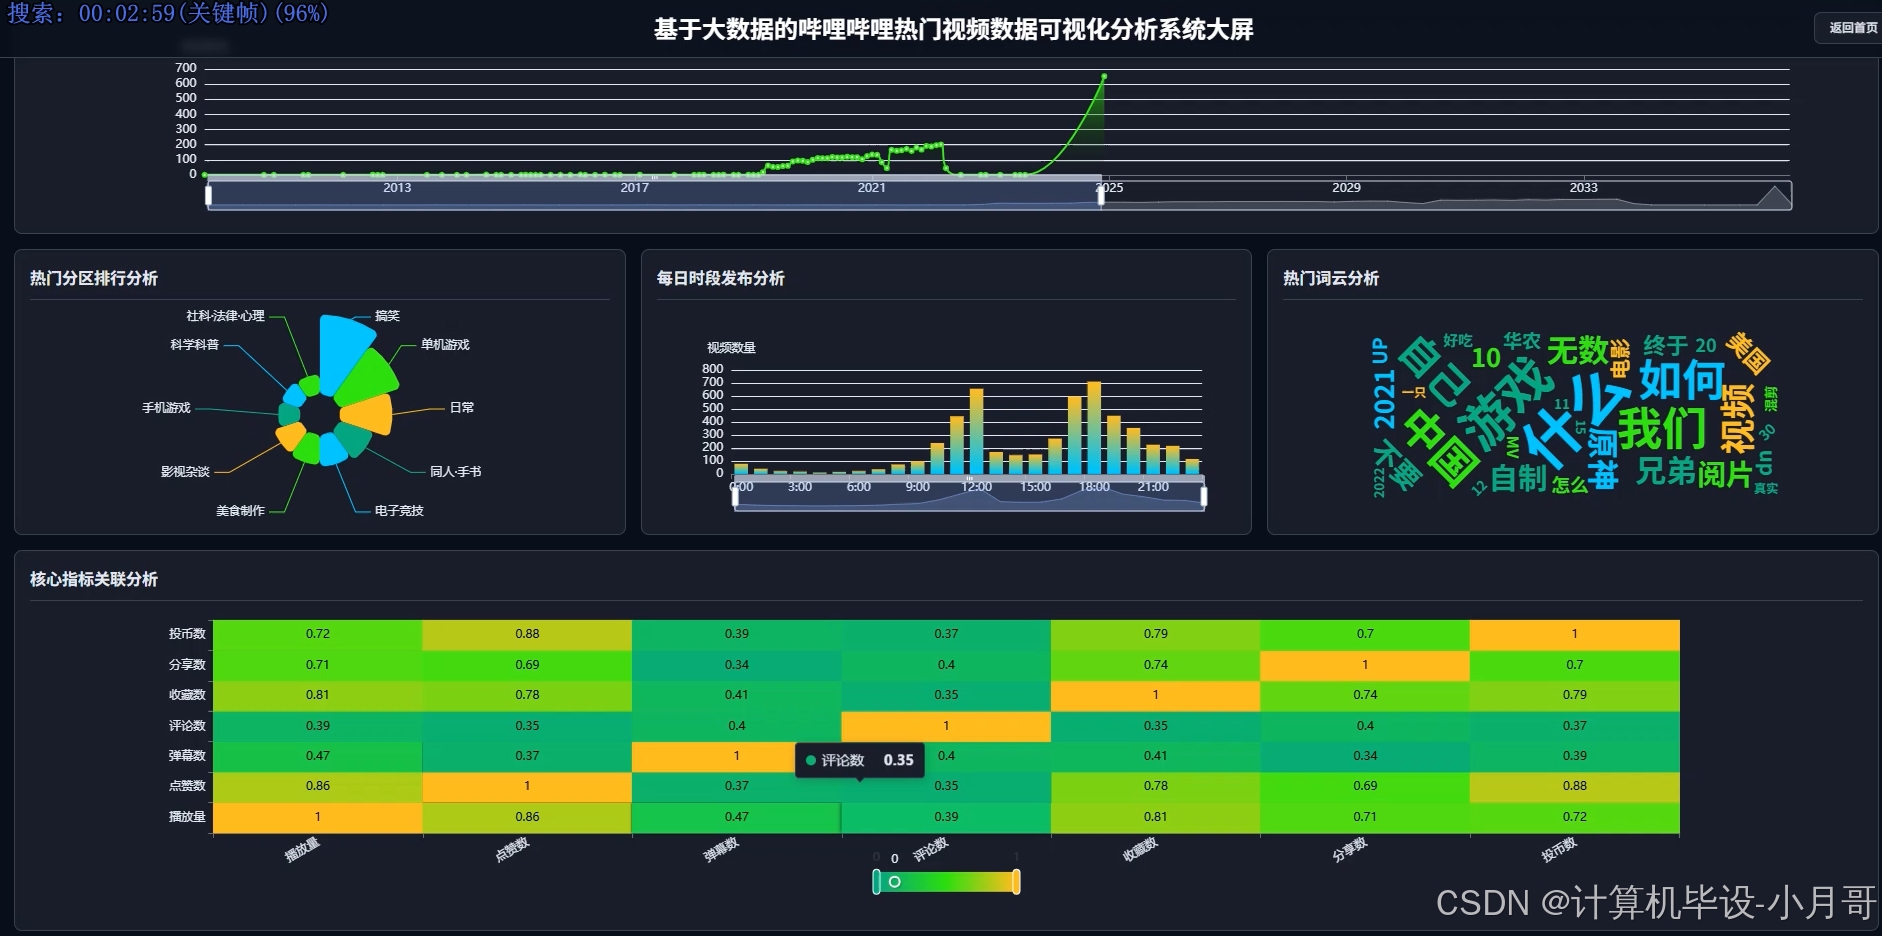This screenshot has width=1882, height=936.
Task: Select the left handle of the hourly chart zoom slider
Action: click(x=735, y=496)
